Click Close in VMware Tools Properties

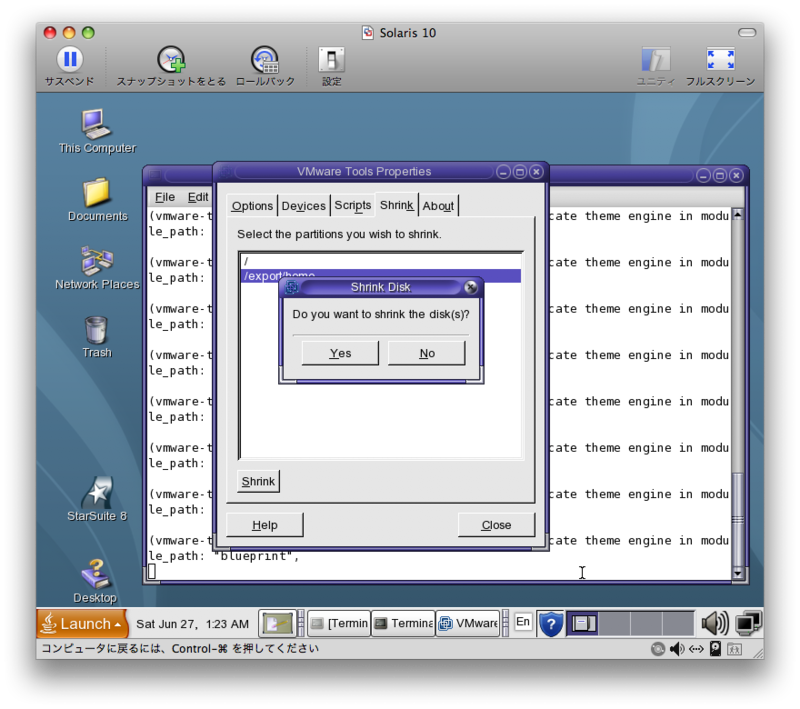tap(496, 525)
